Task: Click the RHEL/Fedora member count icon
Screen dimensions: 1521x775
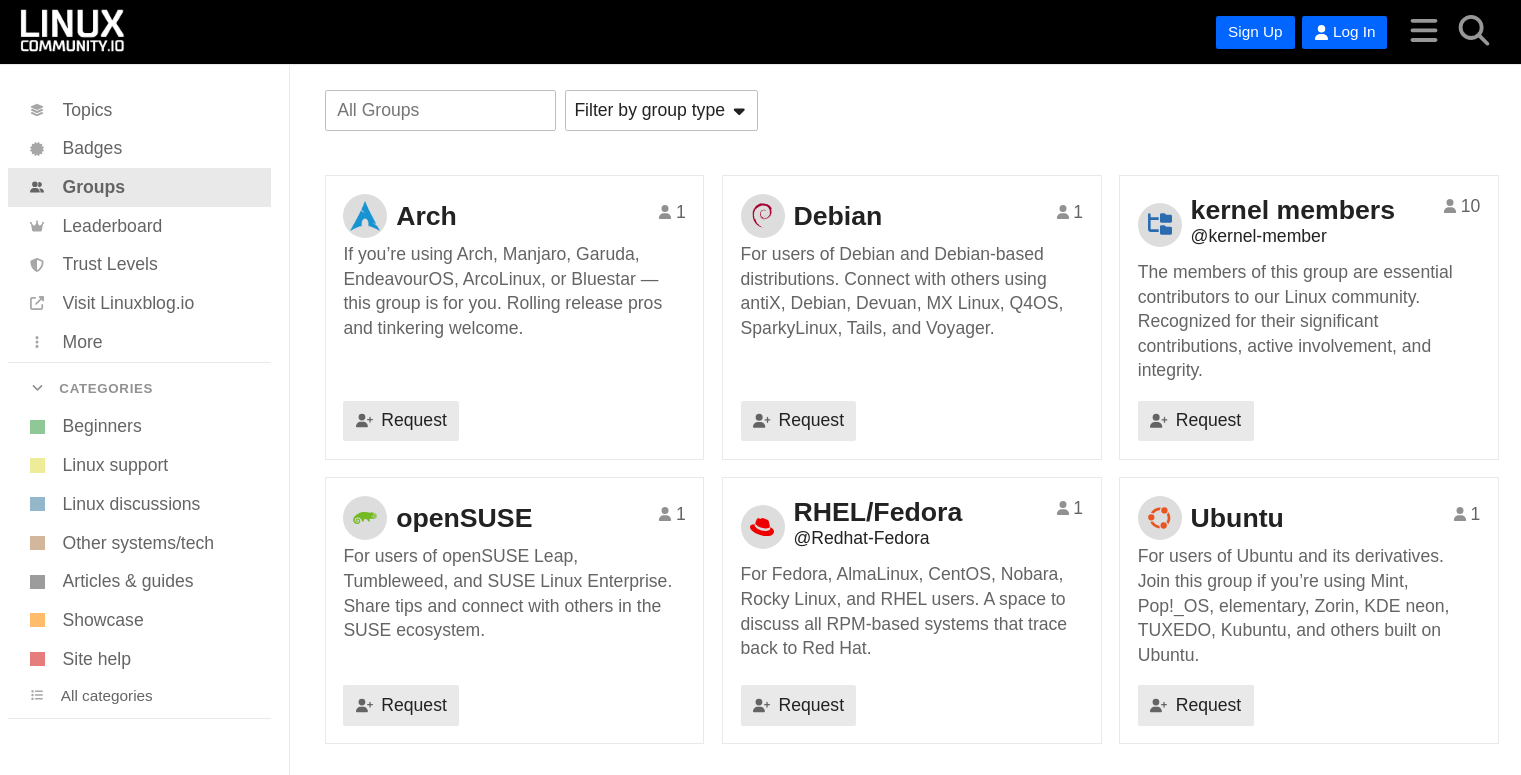Action: click(1063, 508)
